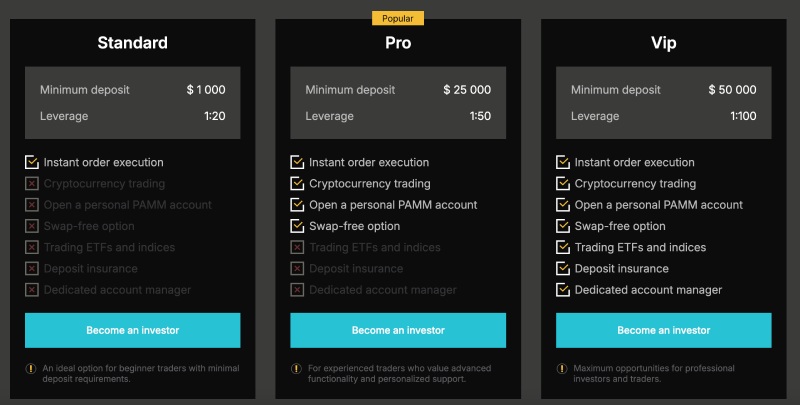Toggle Standard's Instant order execution checkbox
800x405 pixels.
coord(32,162)
